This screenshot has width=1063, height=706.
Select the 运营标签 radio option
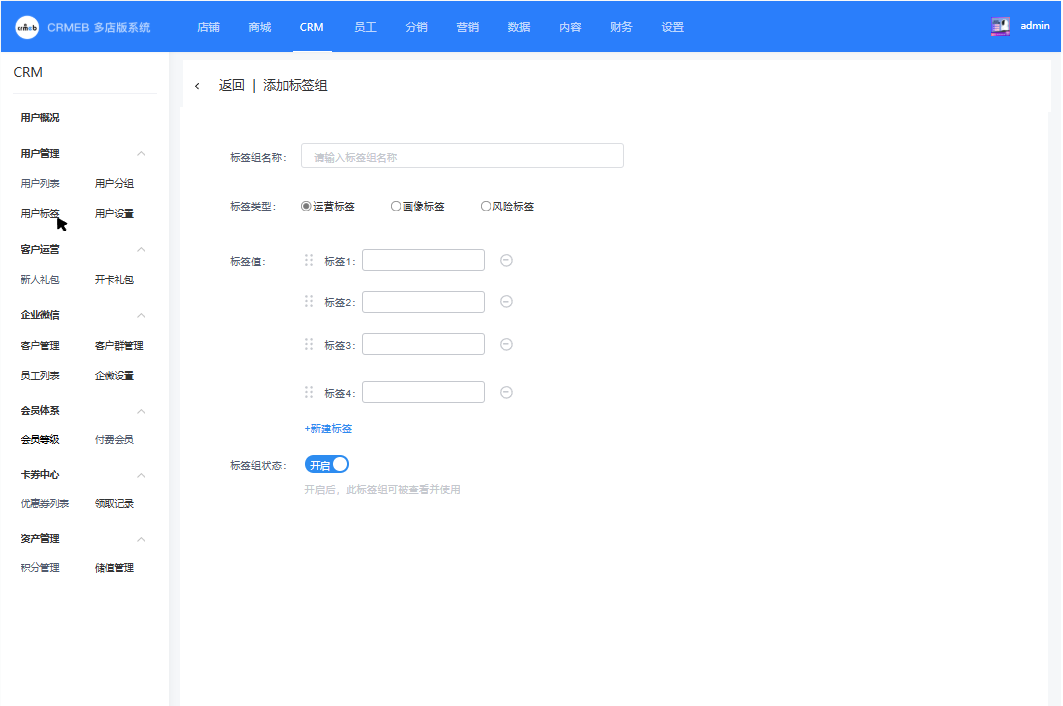[306, 206]
